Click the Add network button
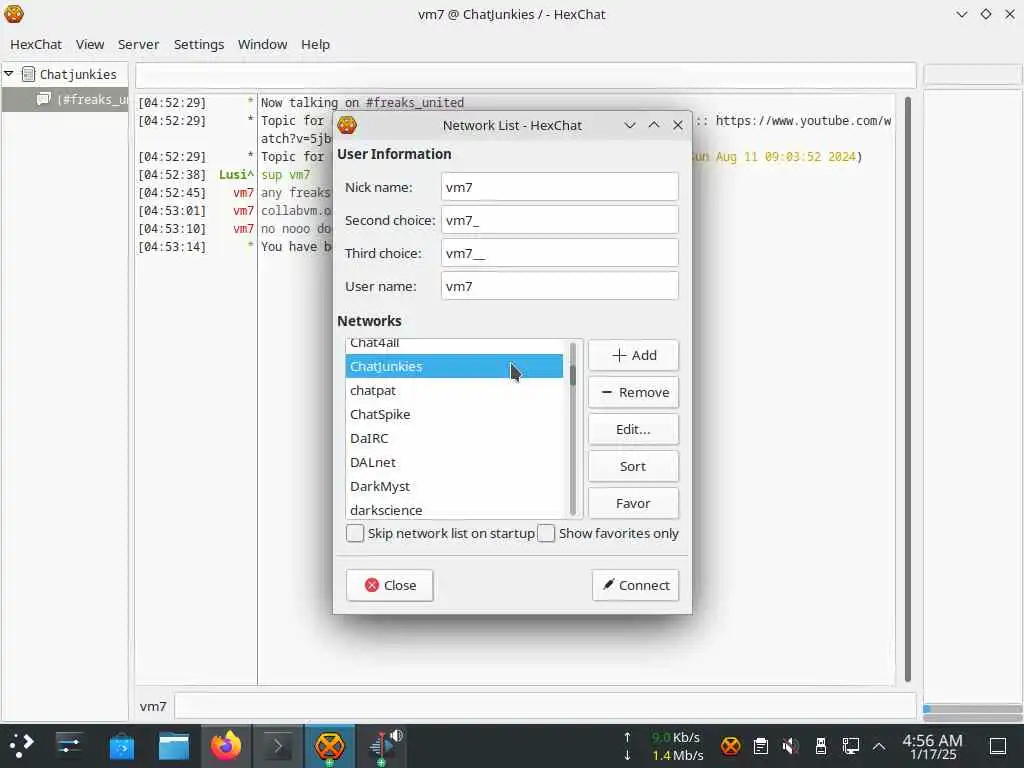Image resolution: width=1024 pixels, height=768 pixels. [x=633, y=355]
